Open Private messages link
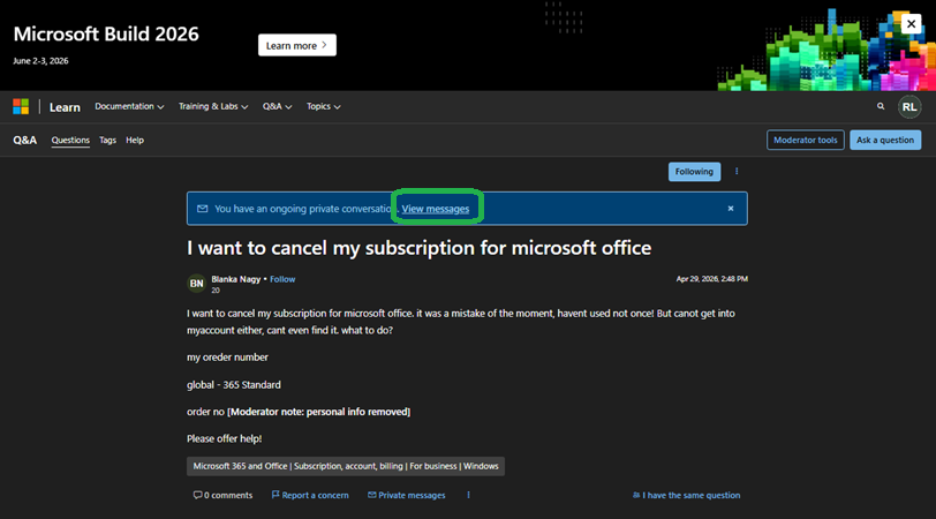Image resolution: width=936 pixels, height=519 pixels. [x=407, y=495]
